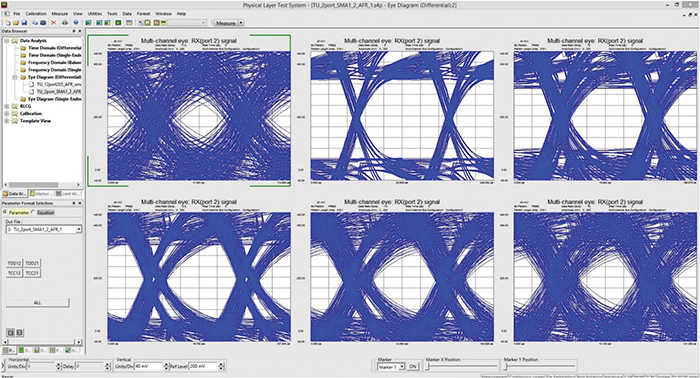The height and width of the screenshot is (378, 700).
Task: Expand the Calibration tree node
Action: pos(7,114)
